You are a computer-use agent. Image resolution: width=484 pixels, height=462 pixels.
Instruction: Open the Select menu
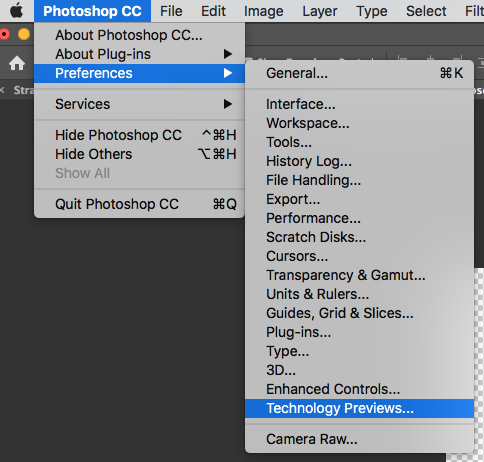pos(426,11)
